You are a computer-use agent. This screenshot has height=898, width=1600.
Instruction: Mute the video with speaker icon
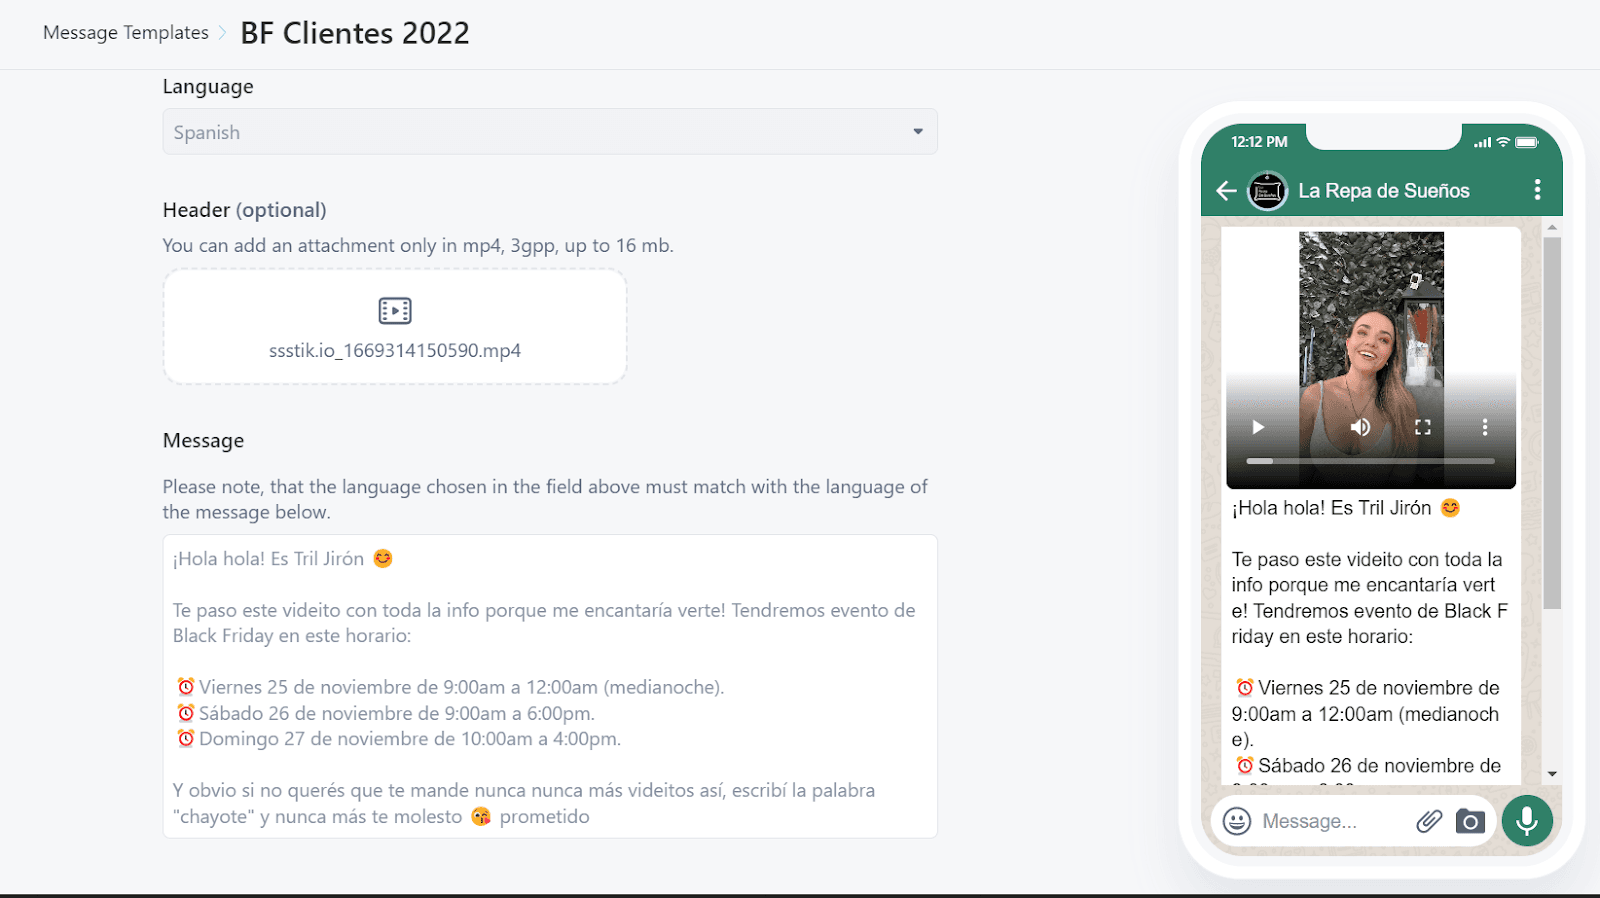1360,428
